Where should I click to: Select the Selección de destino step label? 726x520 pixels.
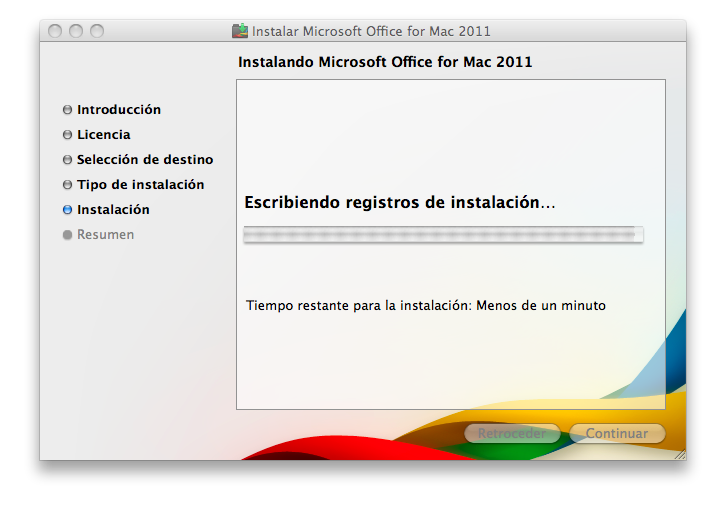pyautogui.click(x=145, y=160)
